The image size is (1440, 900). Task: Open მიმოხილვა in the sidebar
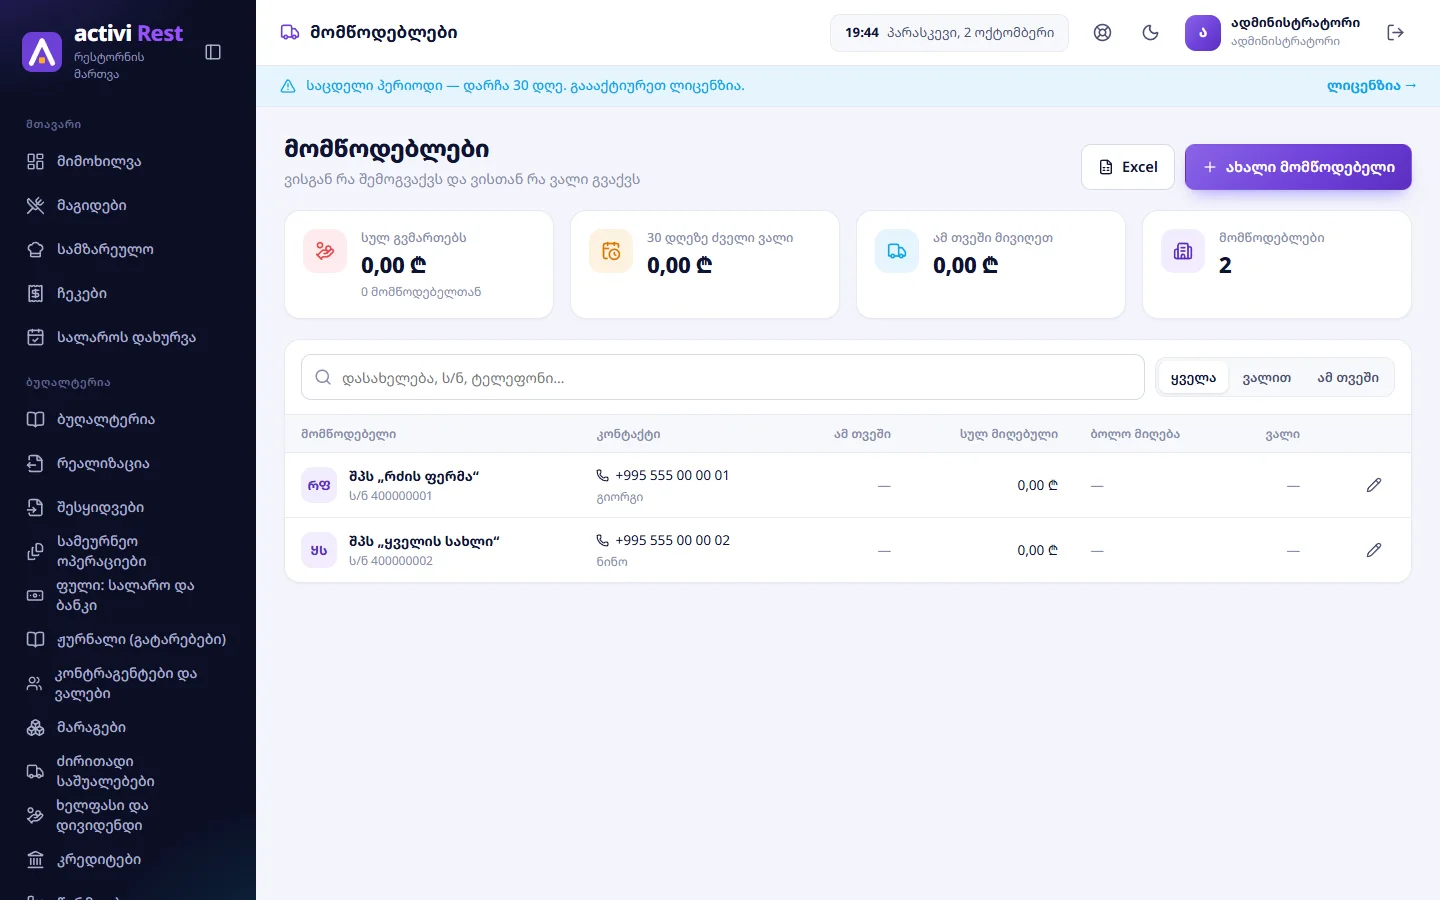tap(128, 161)
